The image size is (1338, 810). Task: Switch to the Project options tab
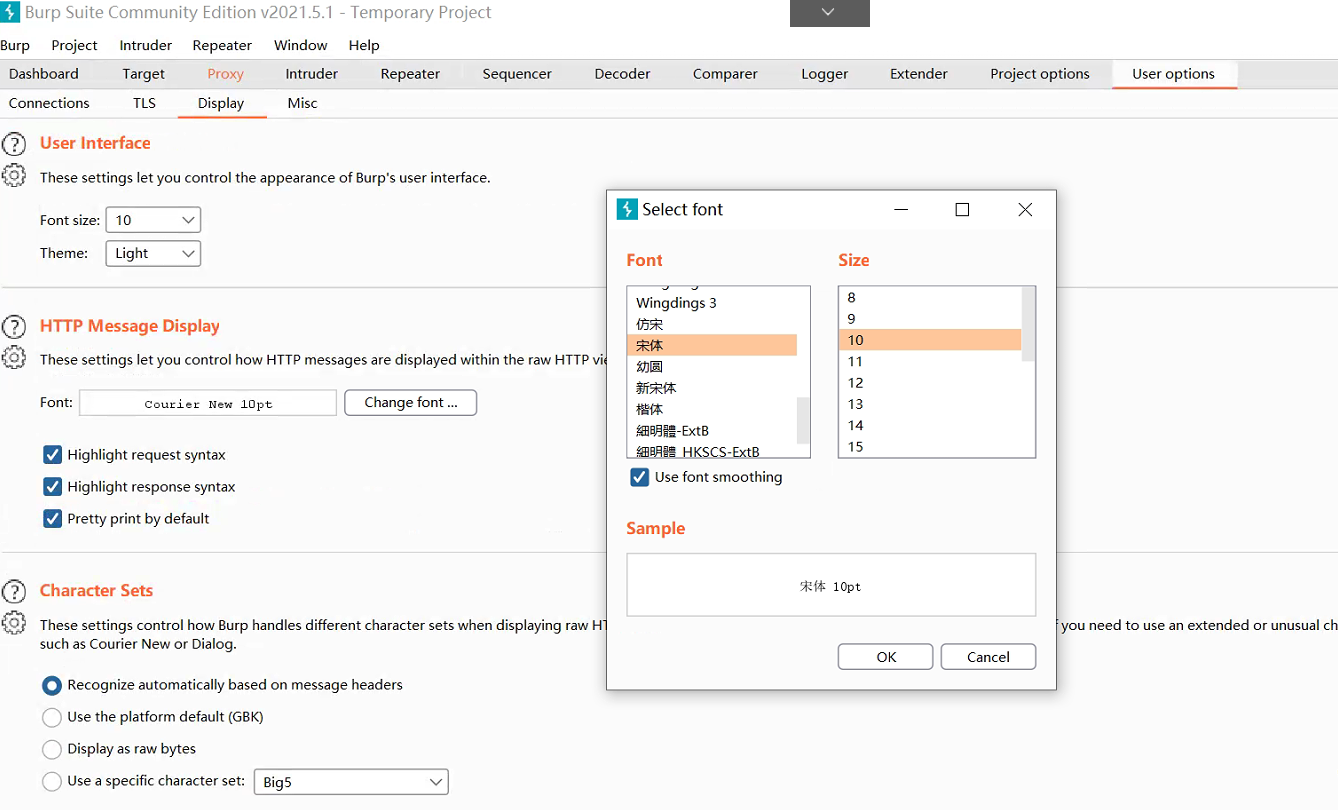1040,74
